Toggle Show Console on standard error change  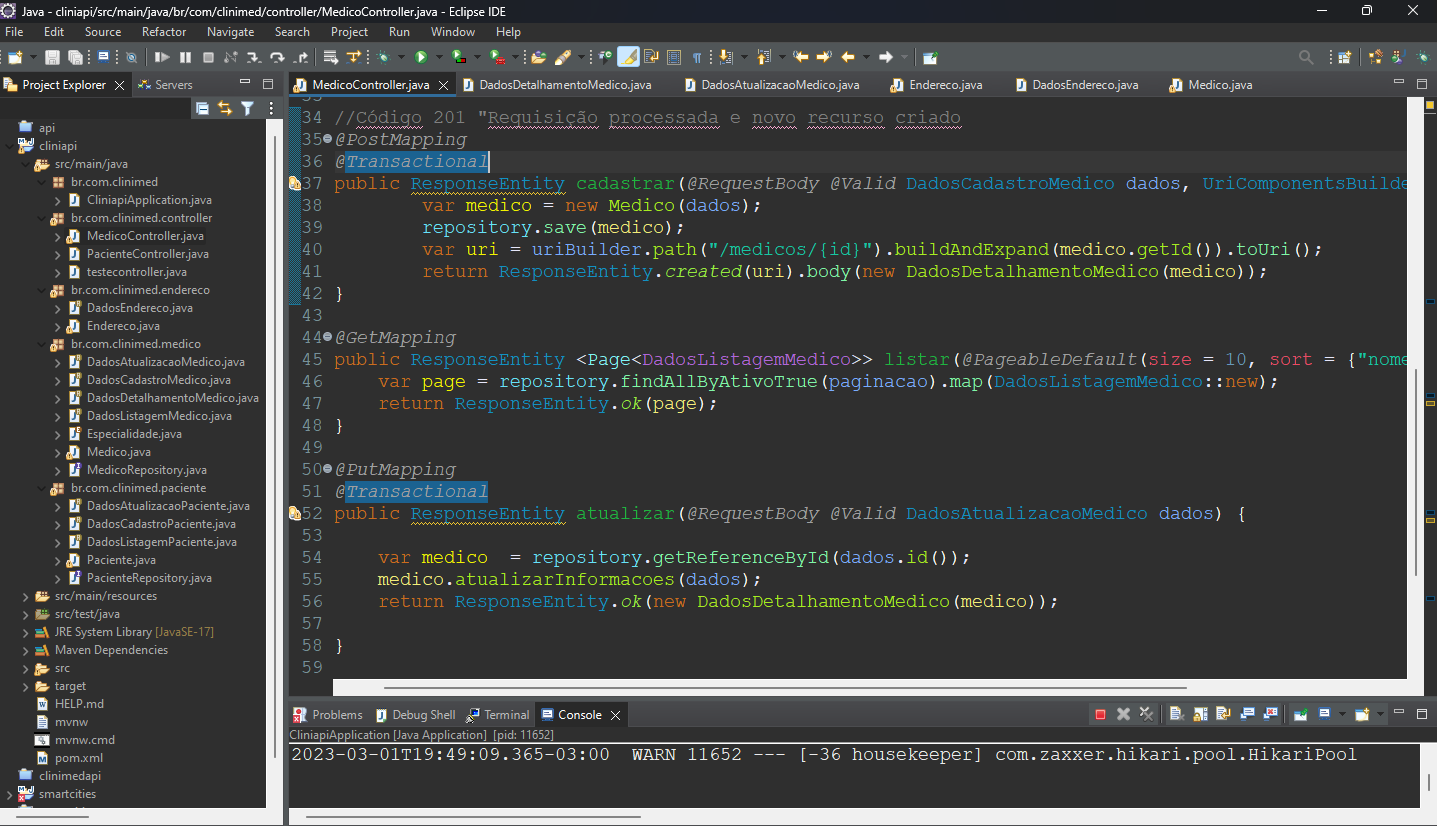(x=1270, y=714)
